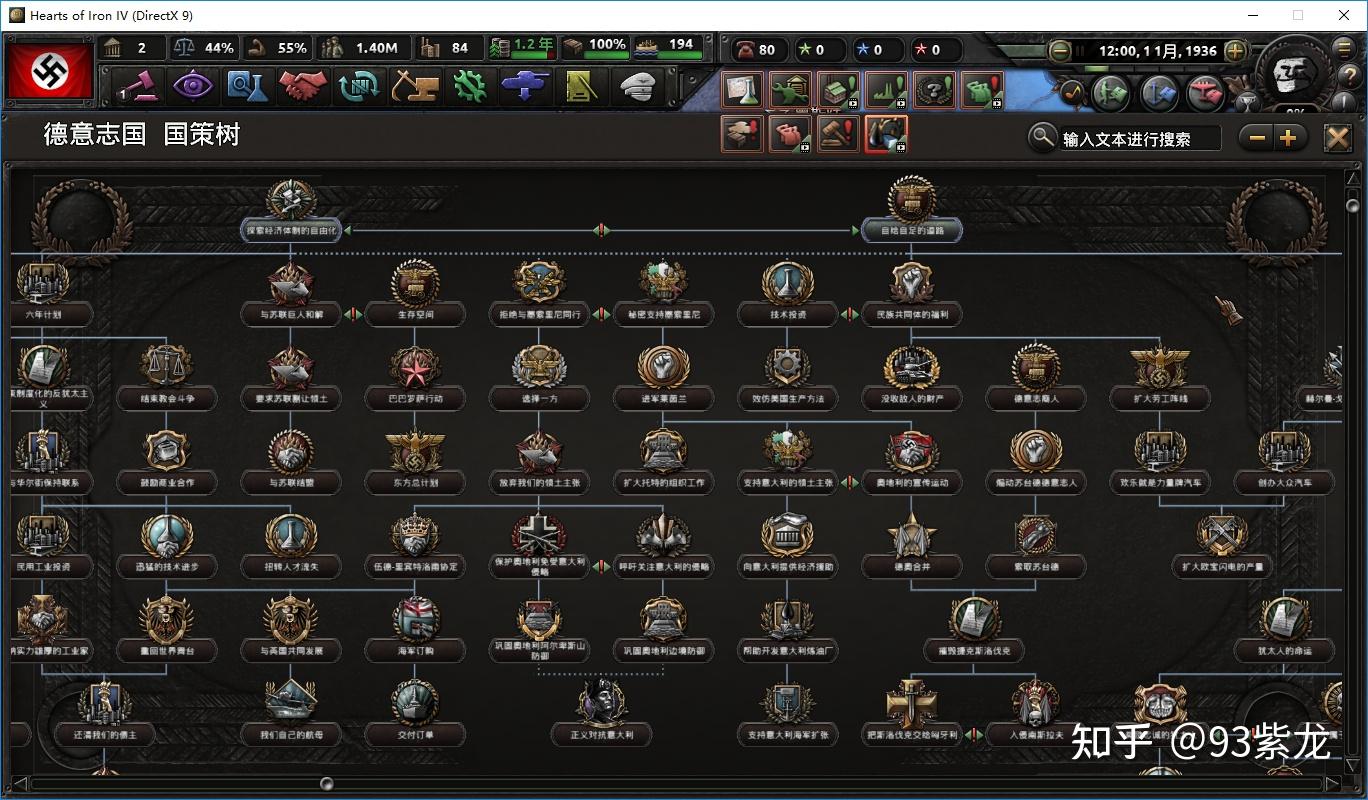Select the 结束教会斗争 focus
The image size is (1368, 800).
click(x=167, y=380)
